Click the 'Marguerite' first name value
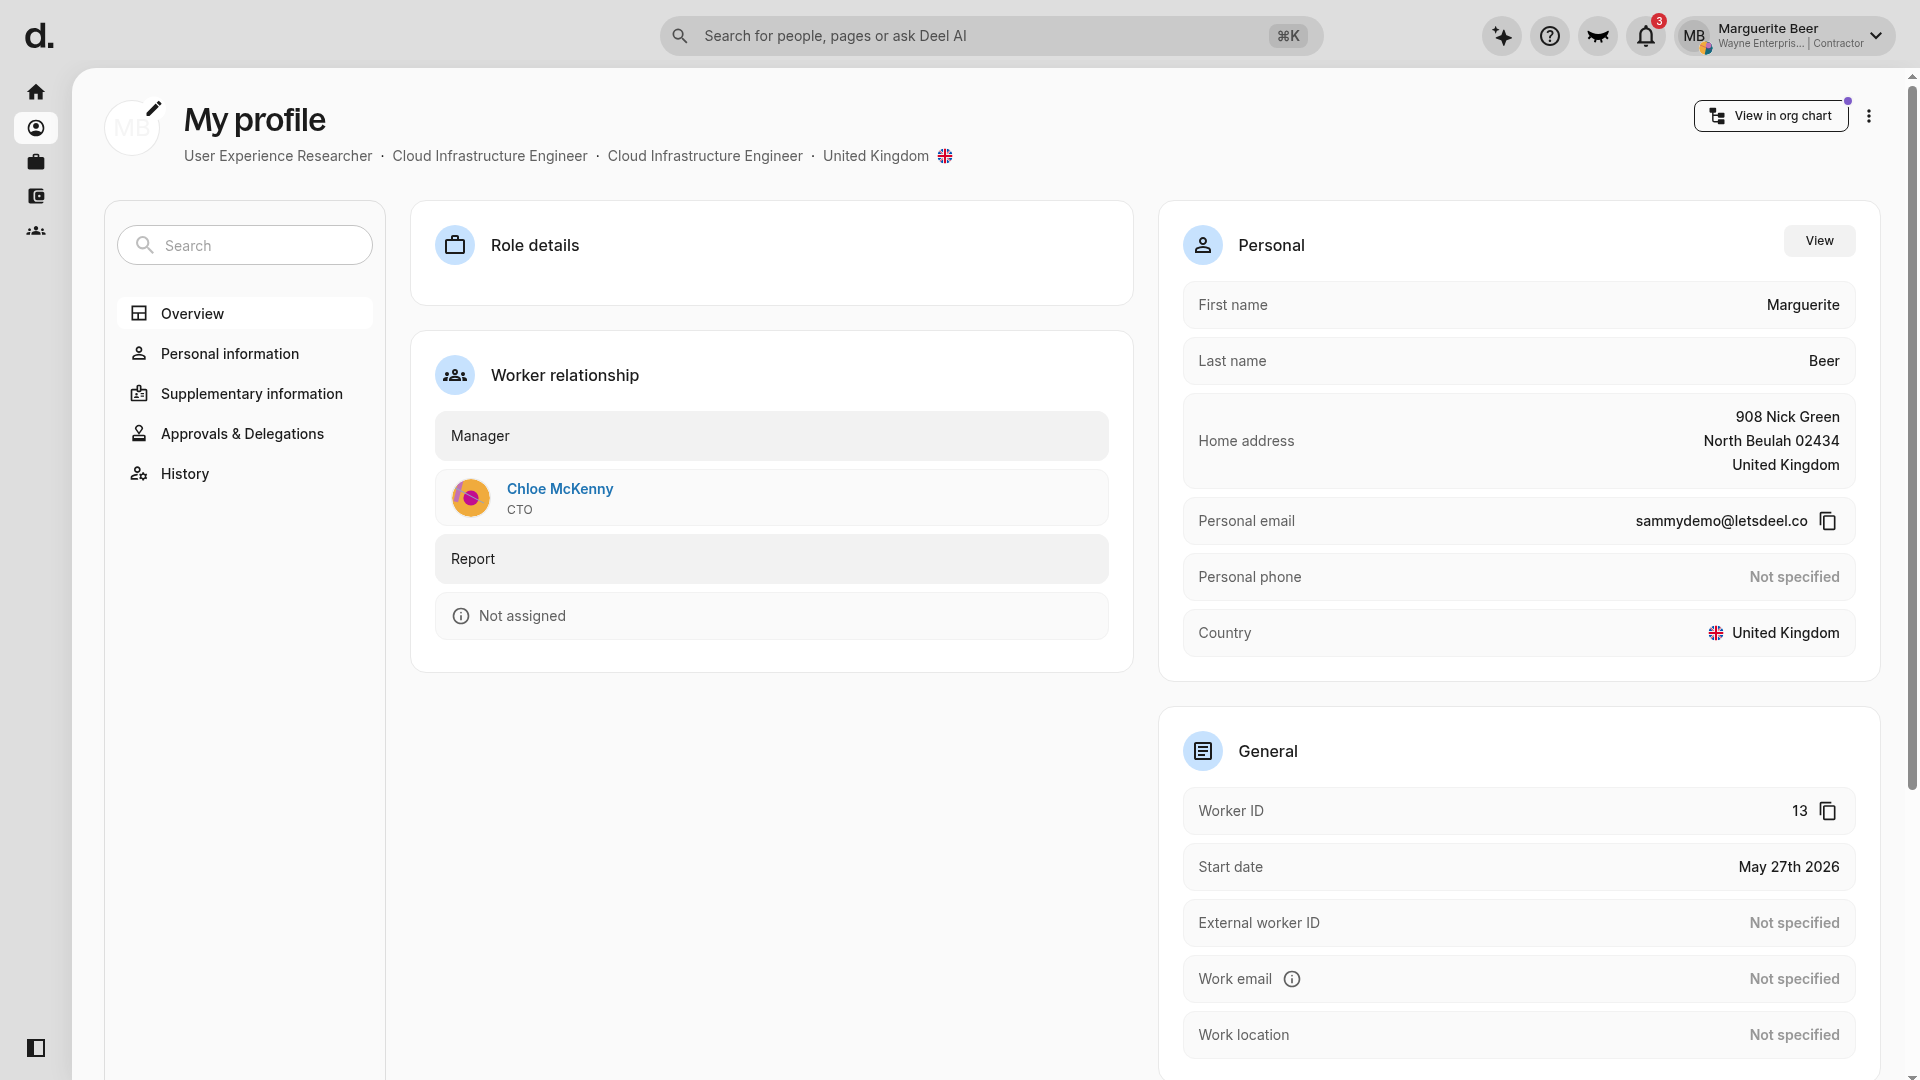This screenshot has width=1920, height=1080. pos(1803,305)
